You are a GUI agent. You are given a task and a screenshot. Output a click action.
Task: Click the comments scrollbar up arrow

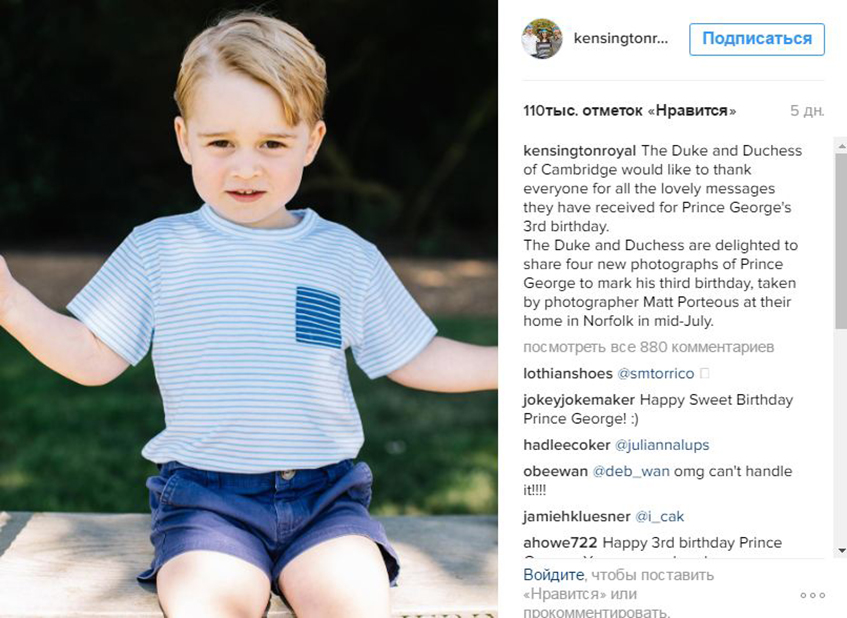point(841,146)
